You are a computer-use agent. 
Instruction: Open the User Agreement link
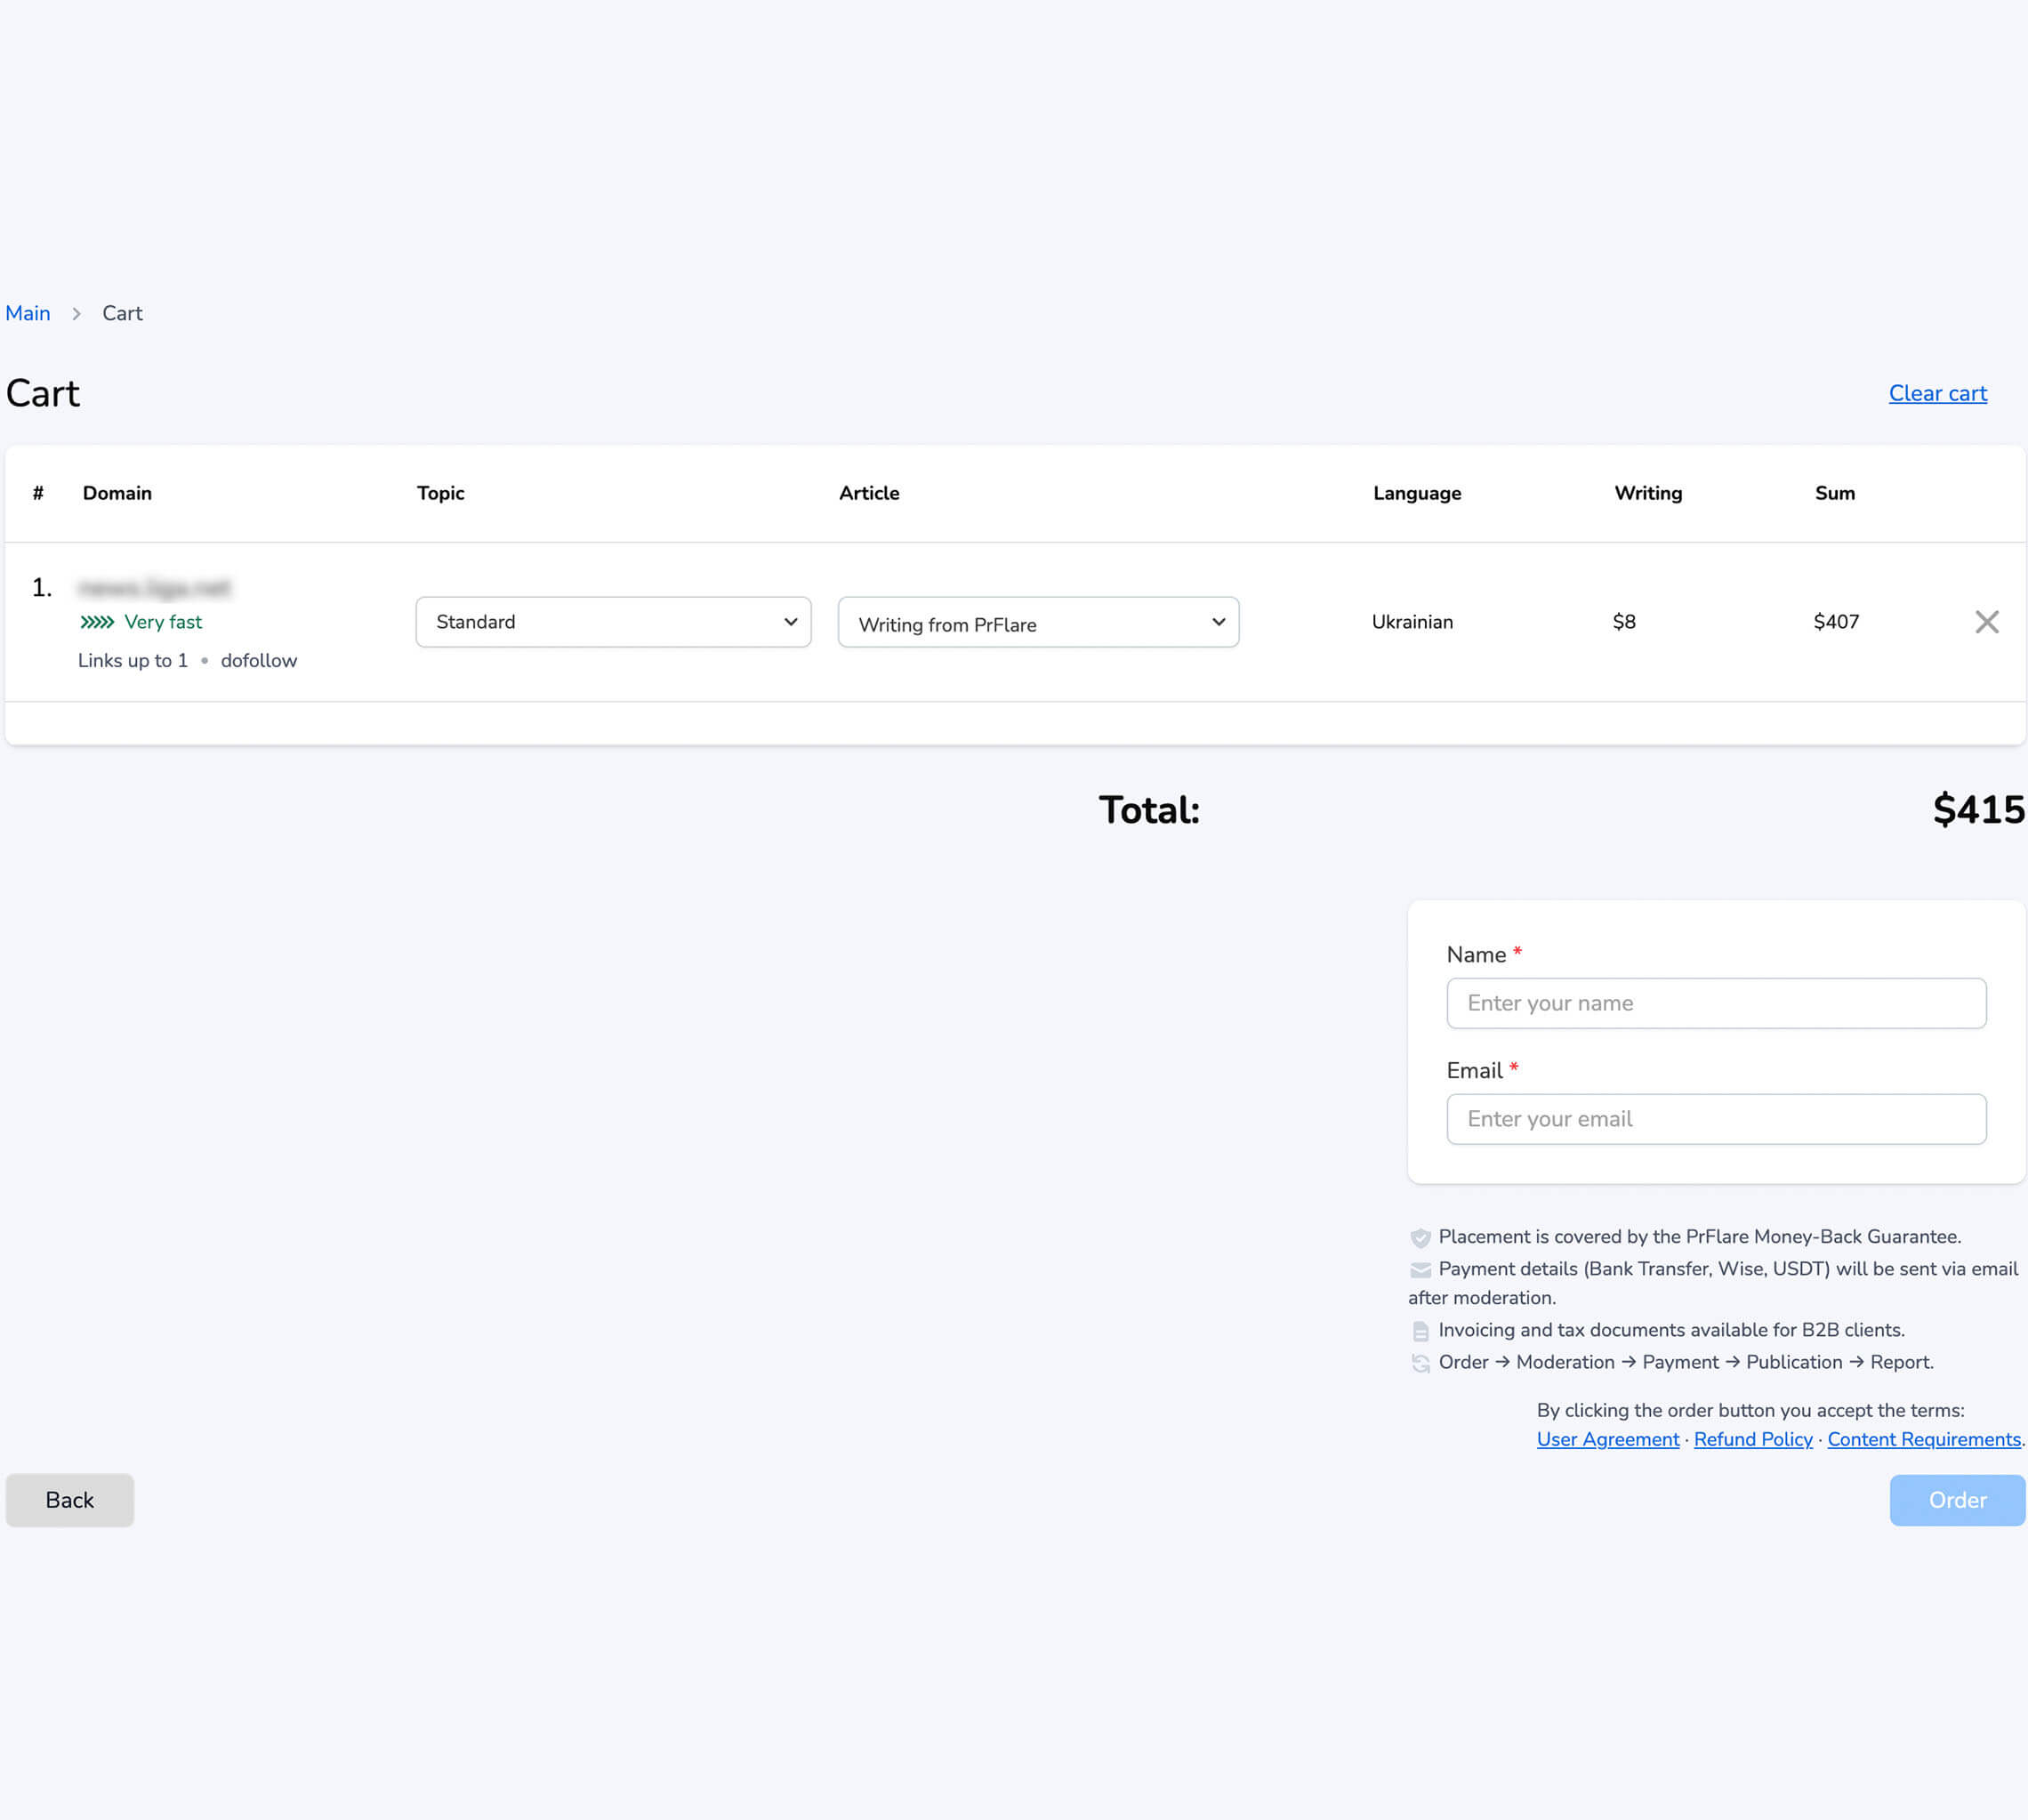click(1607, 1439)
